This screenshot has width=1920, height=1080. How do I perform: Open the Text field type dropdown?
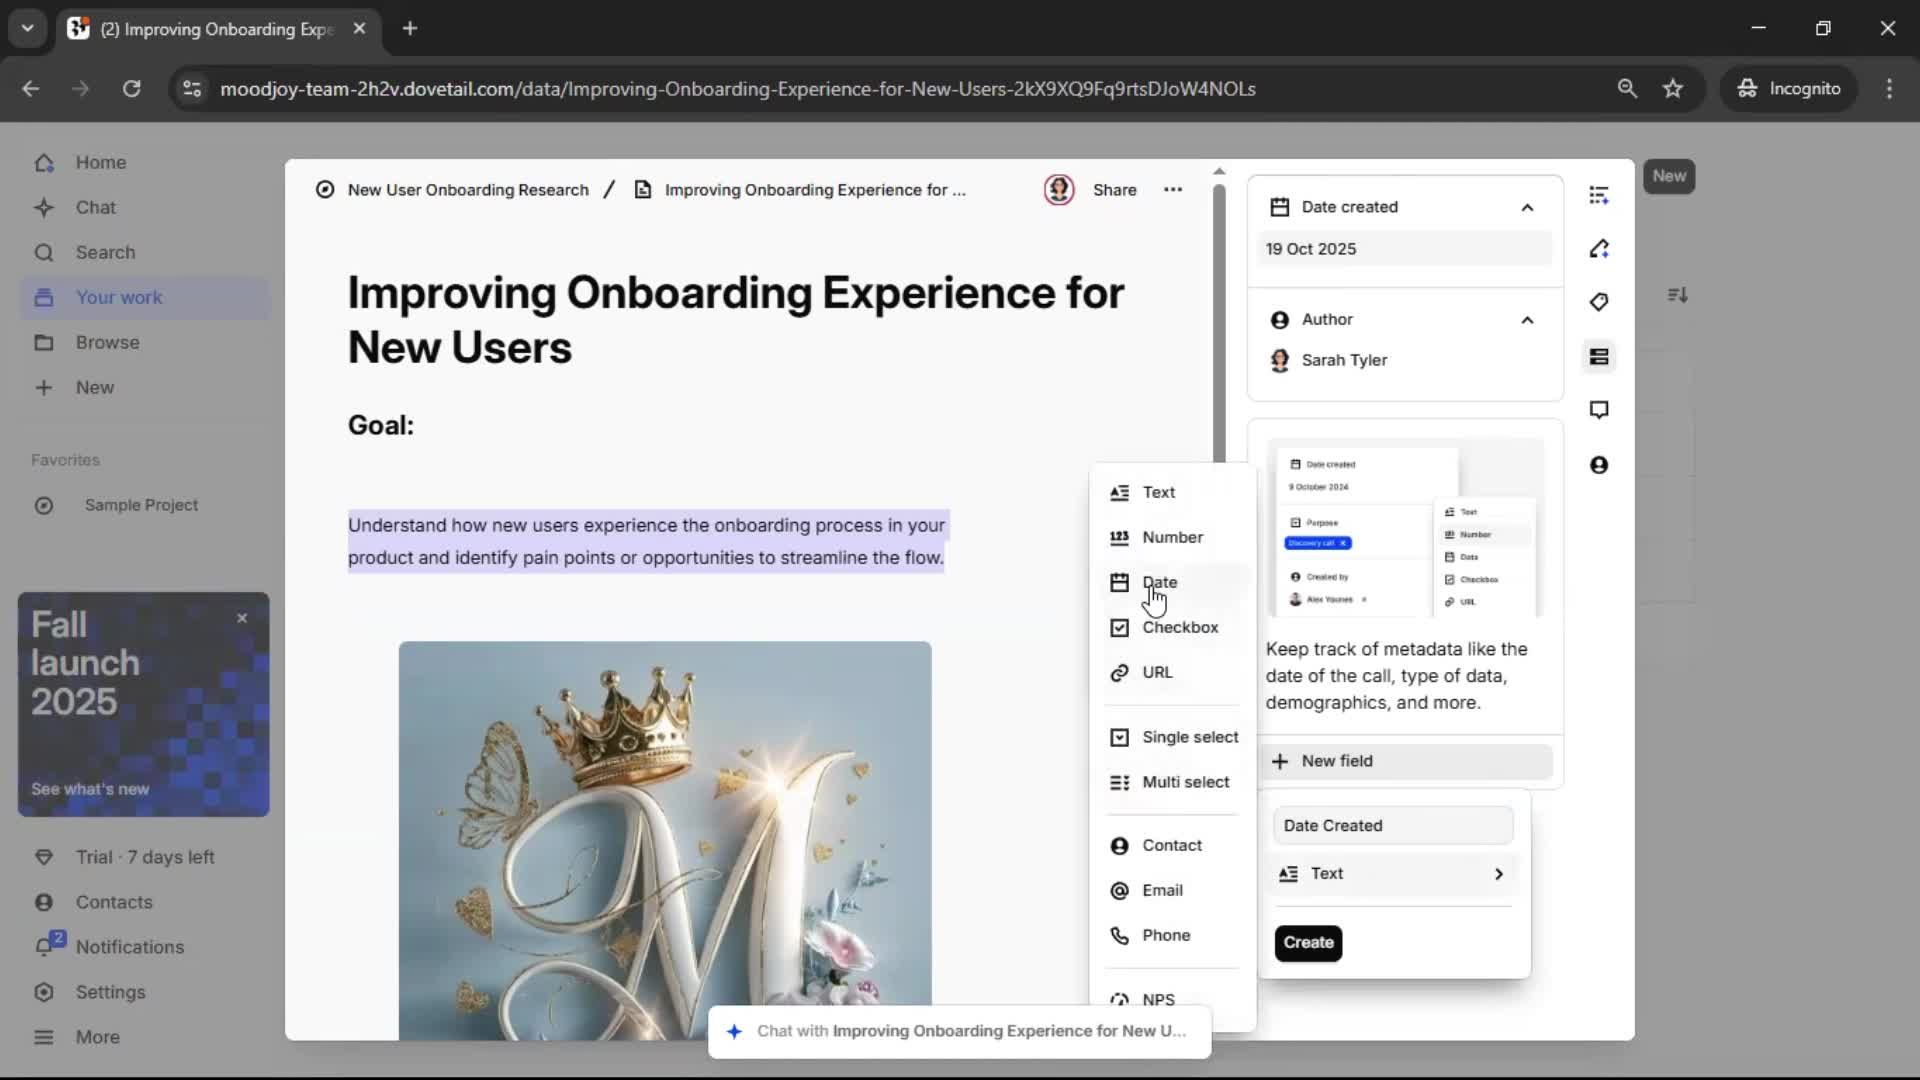1393,874
